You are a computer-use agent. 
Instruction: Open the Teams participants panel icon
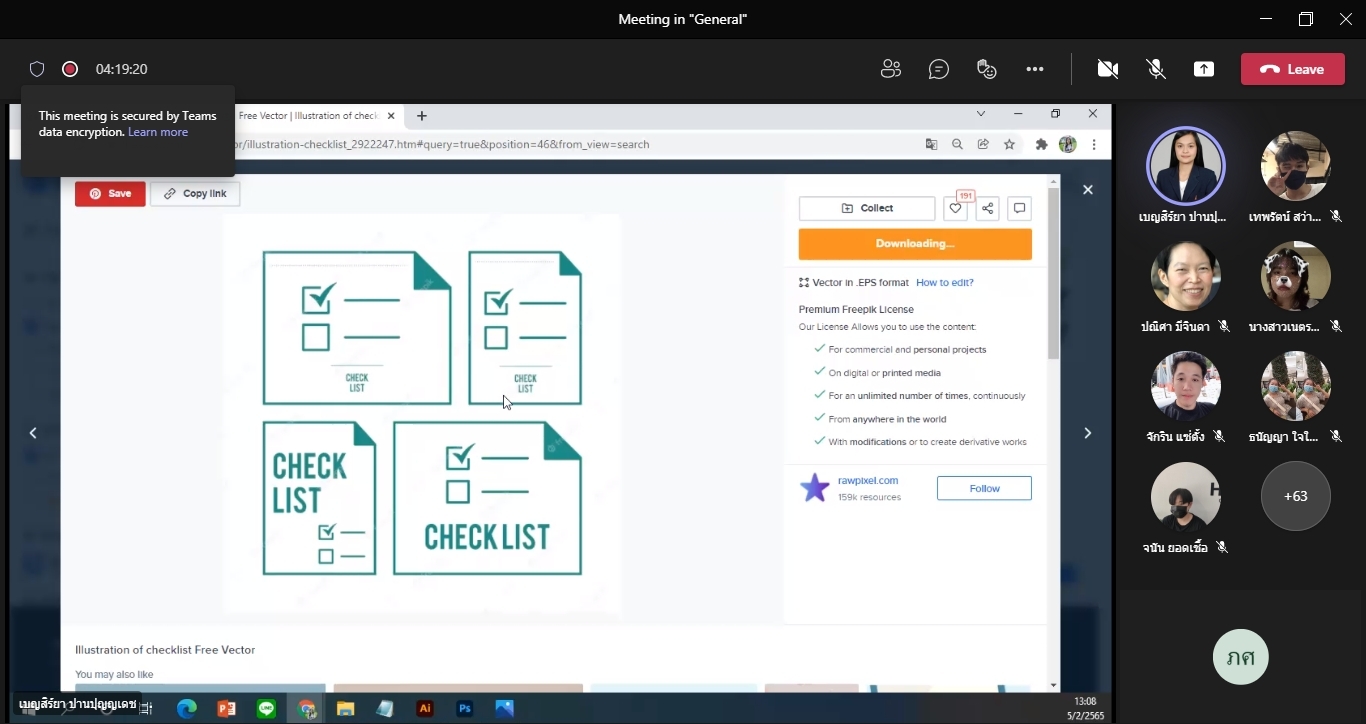890,69
